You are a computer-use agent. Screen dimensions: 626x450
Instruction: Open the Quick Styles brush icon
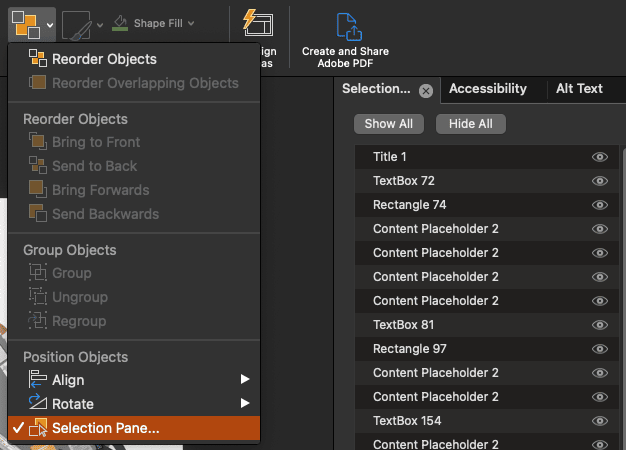(77, 26)
